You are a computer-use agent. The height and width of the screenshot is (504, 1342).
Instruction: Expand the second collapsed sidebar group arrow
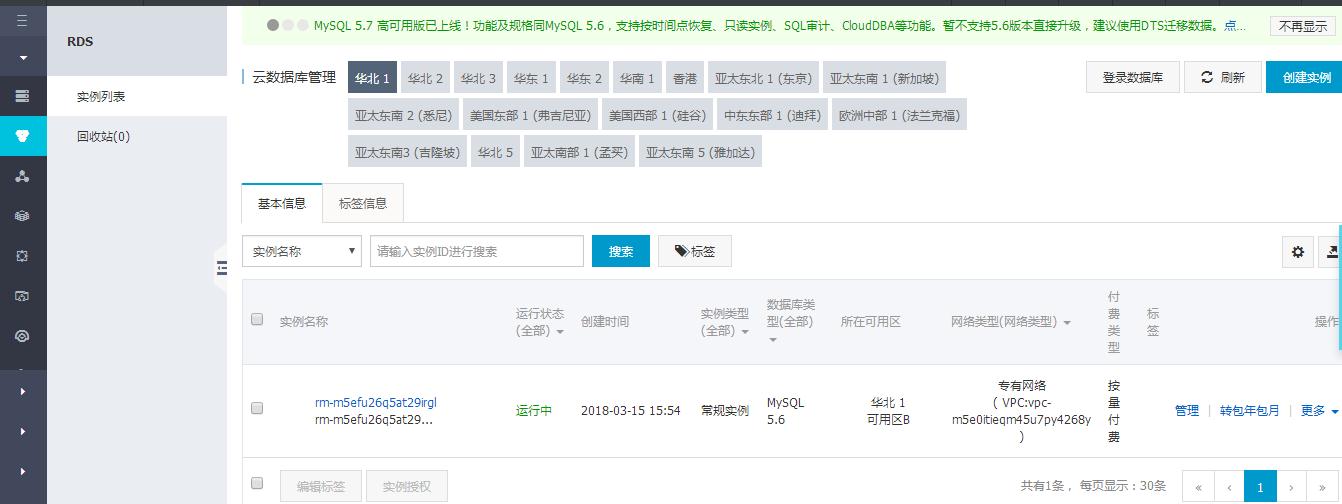[23, 432]
